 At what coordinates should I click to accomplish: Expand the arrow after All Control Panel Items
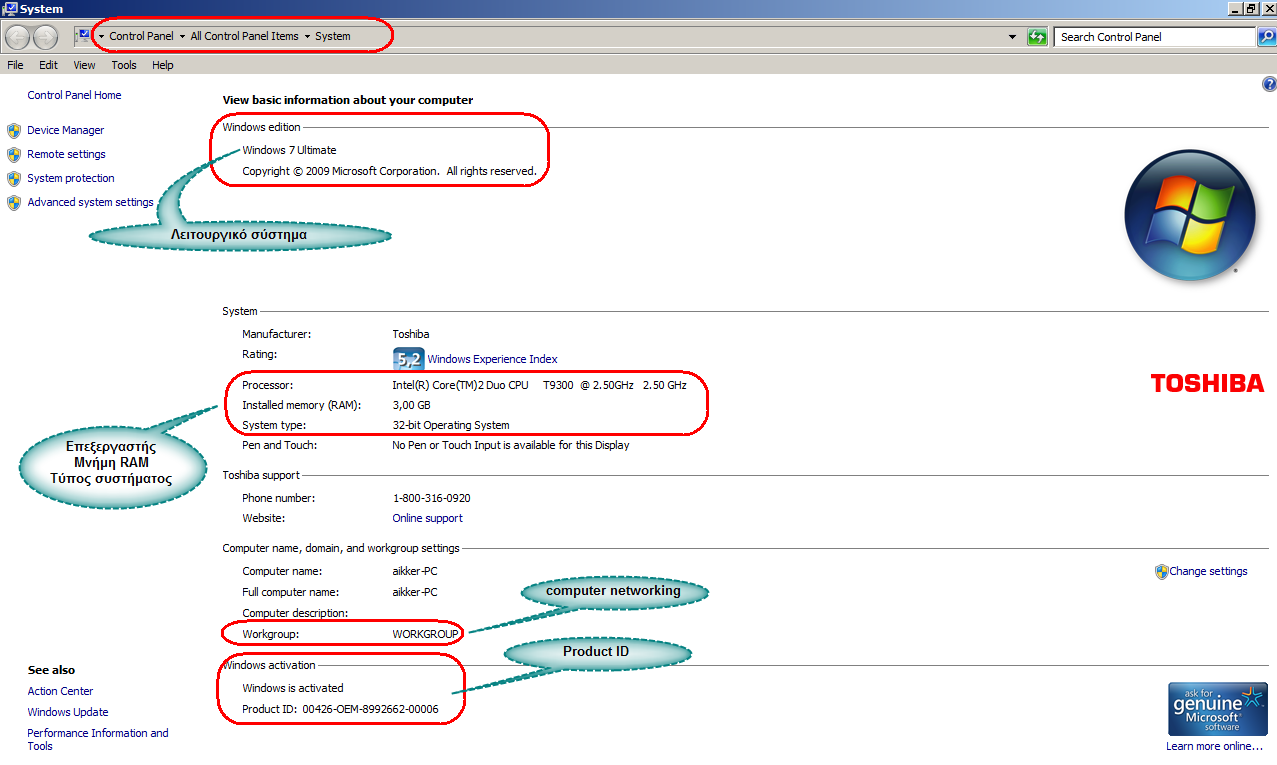(x=307, y=37)
